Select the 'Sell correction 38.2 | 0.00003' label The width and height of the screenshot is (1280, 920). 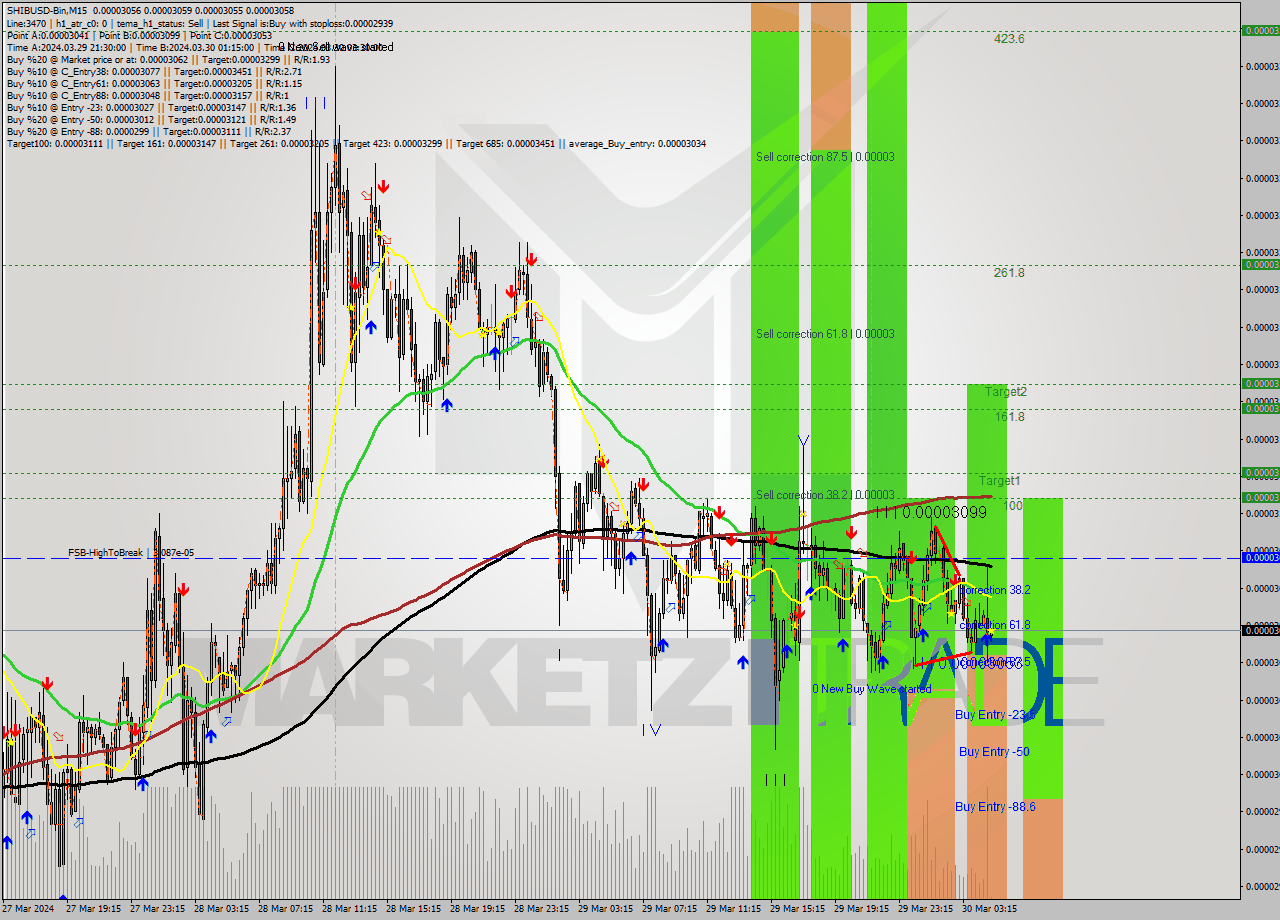pyautogui.click(x=825, y=495)
